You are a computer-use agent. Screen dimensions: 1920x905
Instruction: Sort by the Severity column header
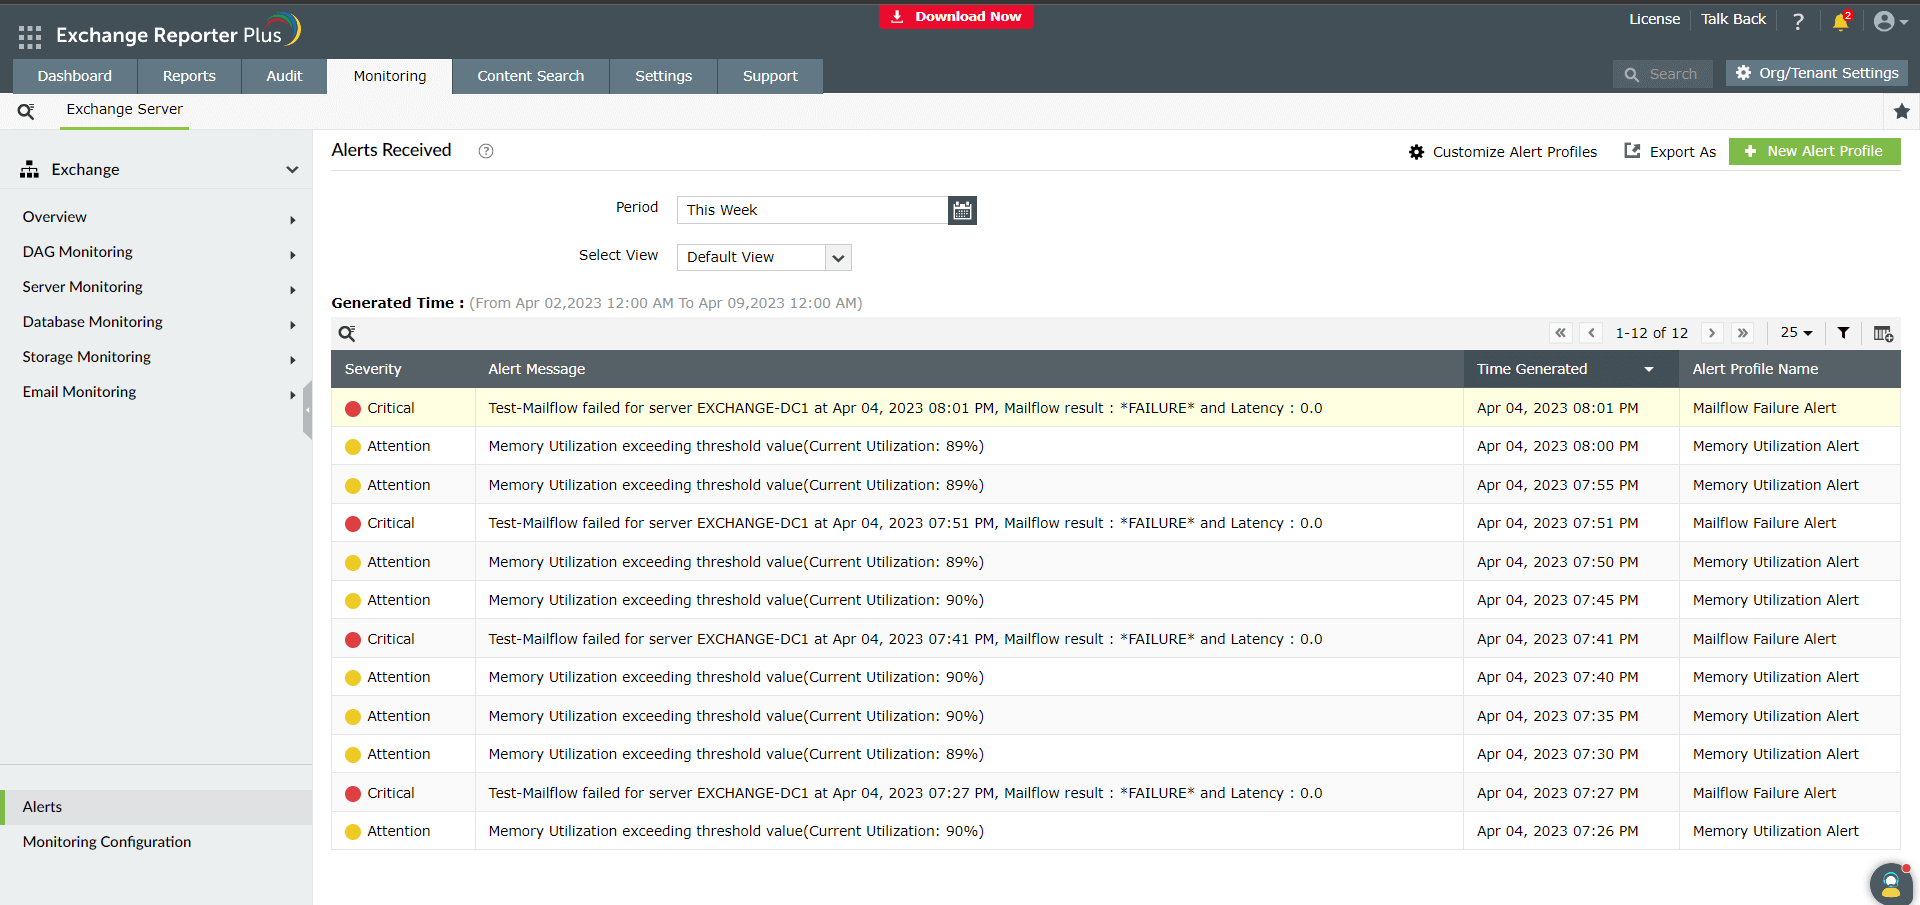click(x=373, y=369)
